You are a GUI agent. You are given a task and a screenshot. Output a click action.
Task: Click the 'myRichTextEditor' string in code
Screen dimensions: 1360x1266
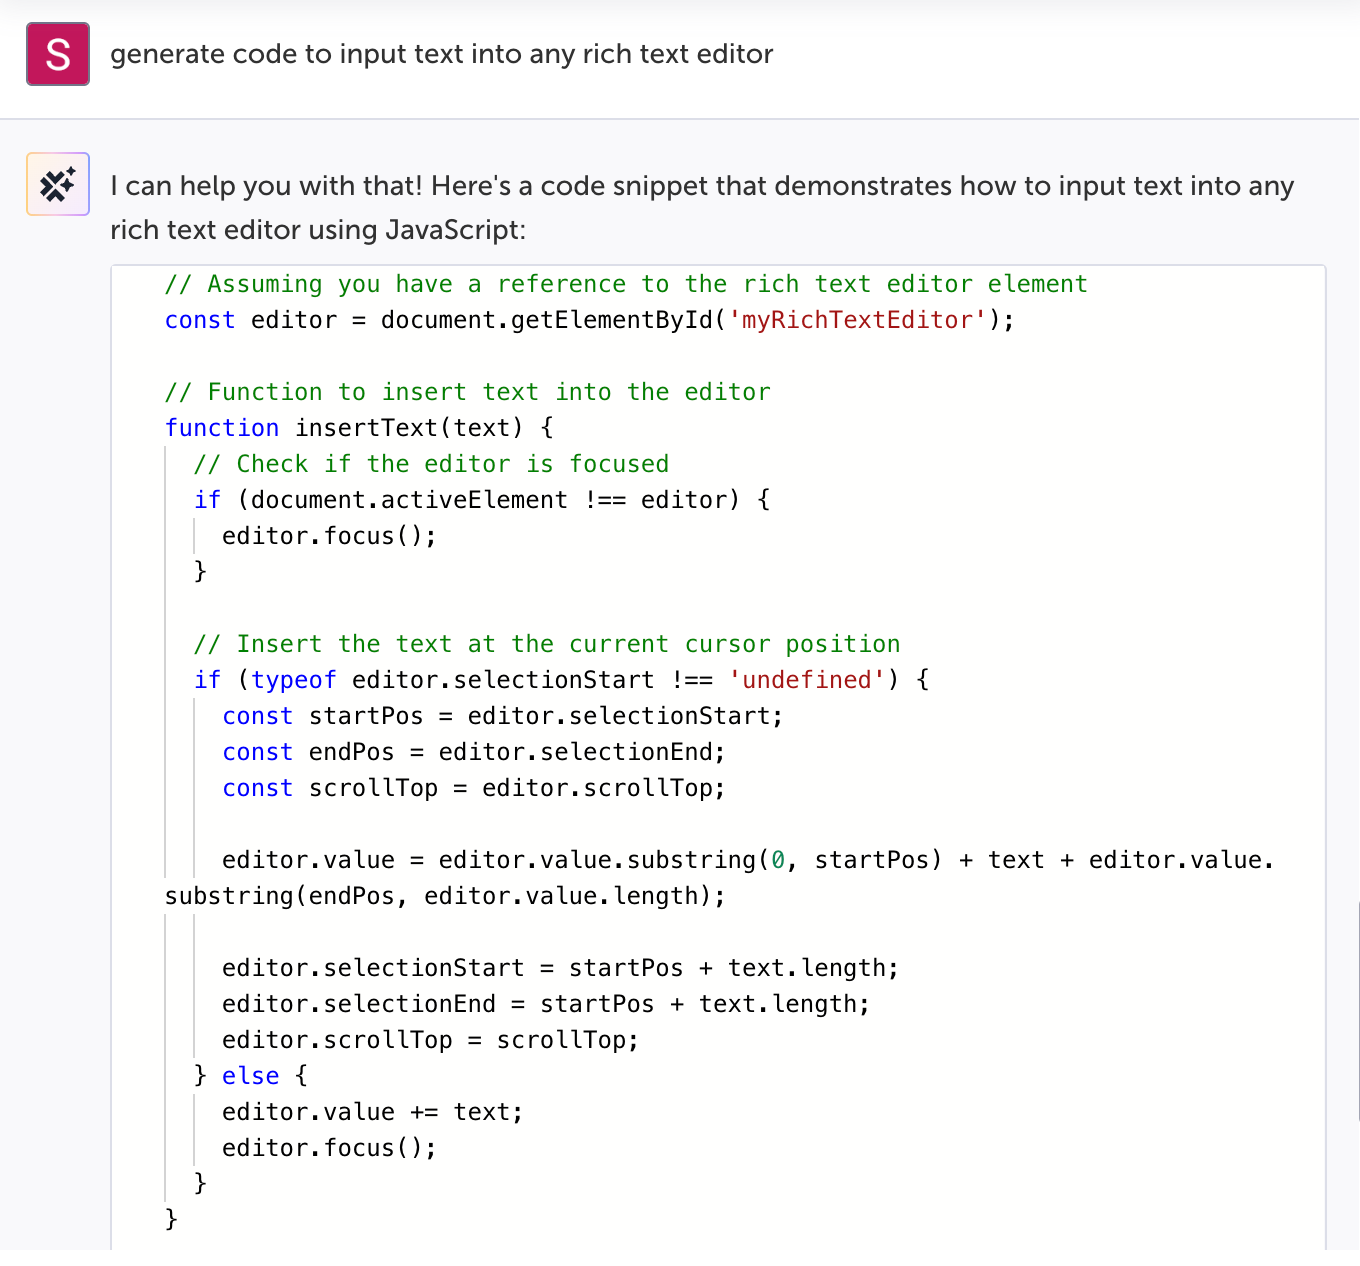point(858,320)
